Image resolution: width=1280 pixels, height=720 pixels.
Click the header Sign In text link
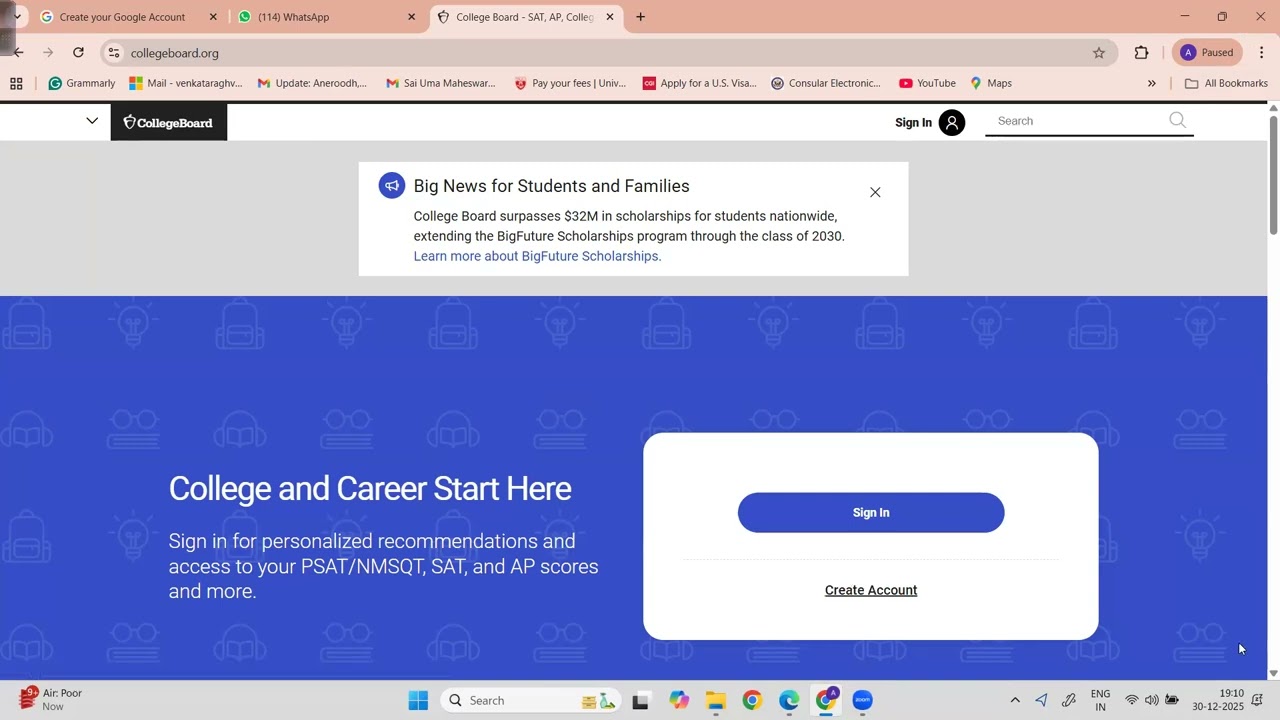tap(913, 123)
